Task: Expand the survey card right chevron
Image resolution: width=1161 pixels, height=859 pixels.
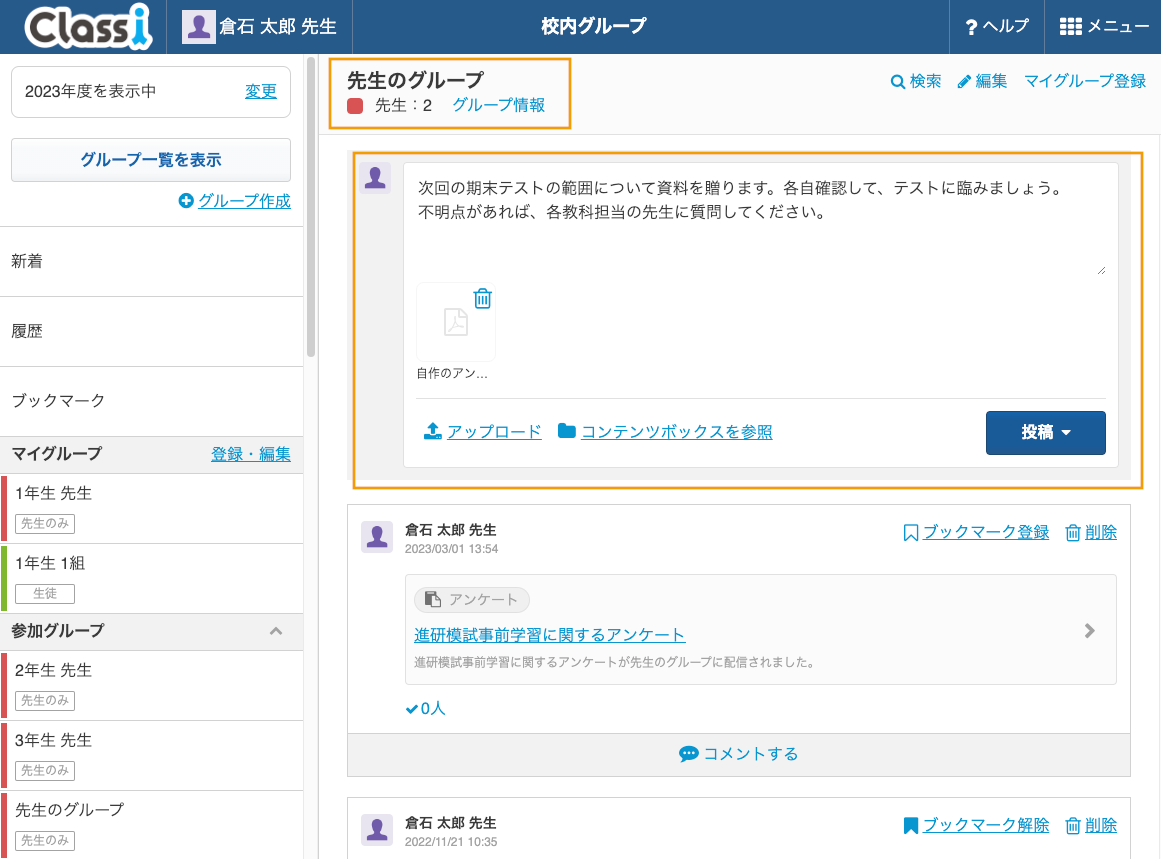Action: coord(1089,631)
